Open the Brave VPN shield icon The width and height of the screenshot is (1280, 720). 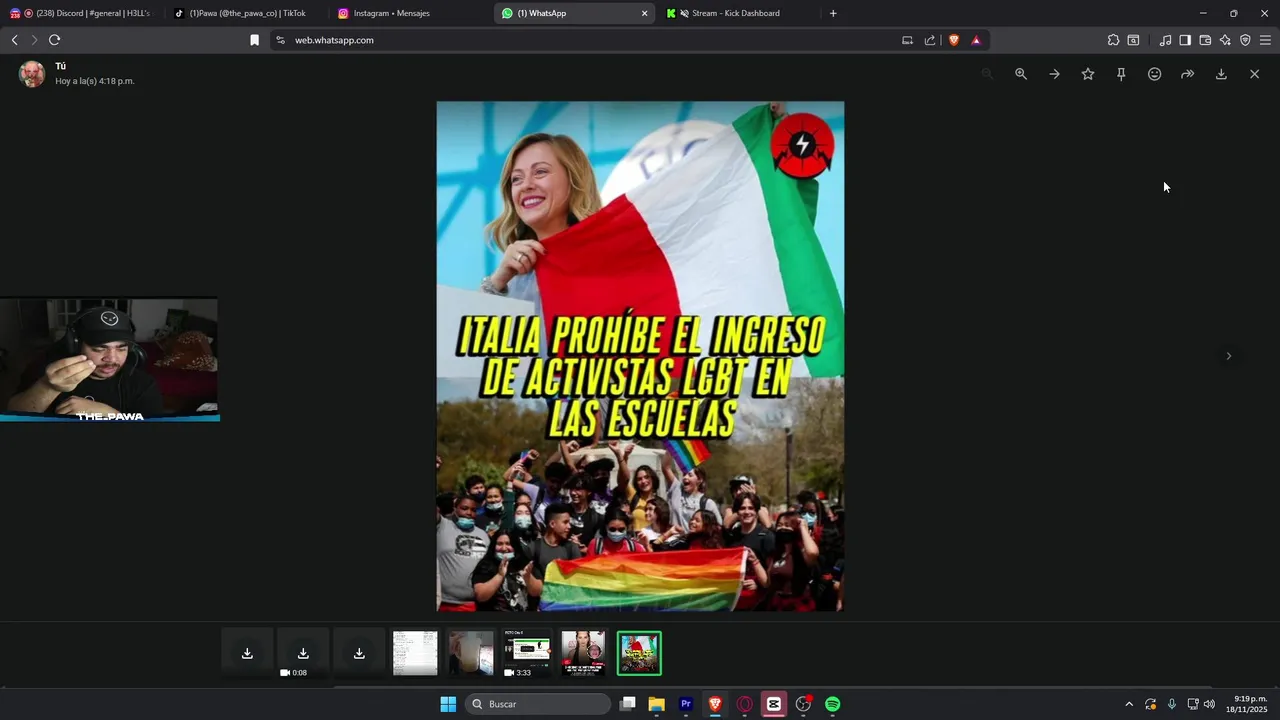(x=1245, y=40)
